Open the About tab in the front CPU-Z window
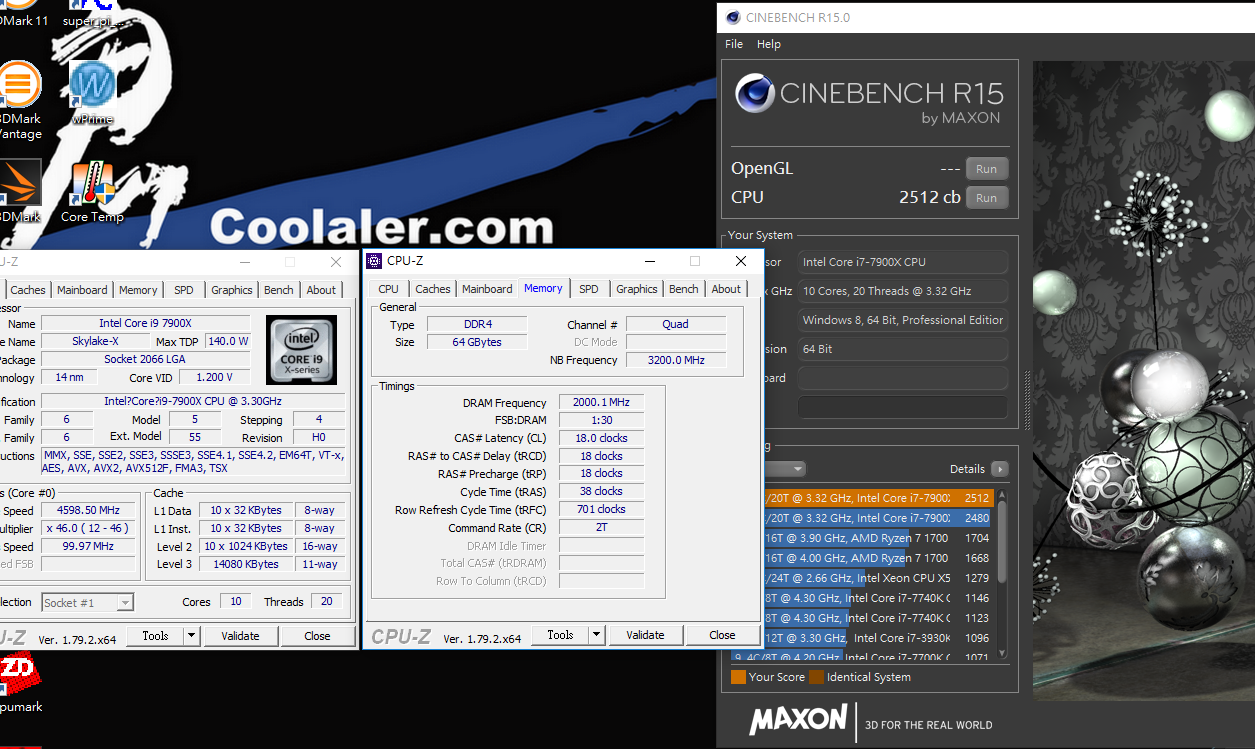Image resolution: width=1255 pixels, height=749 pixels. click(x=726, y=289)
